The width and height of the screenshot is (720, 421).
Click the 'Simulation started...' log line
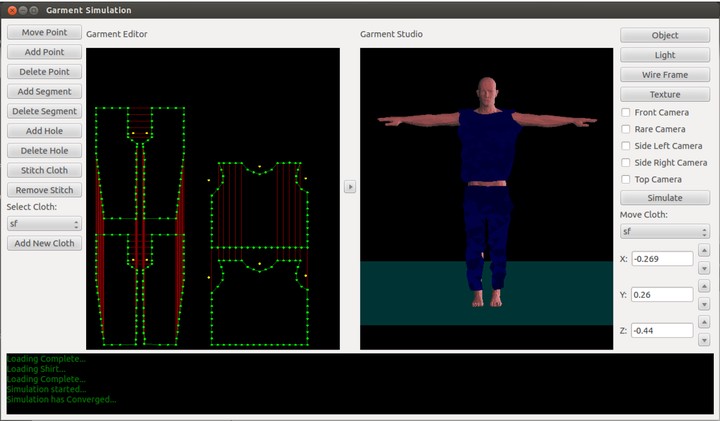click(x=46, y=389)
